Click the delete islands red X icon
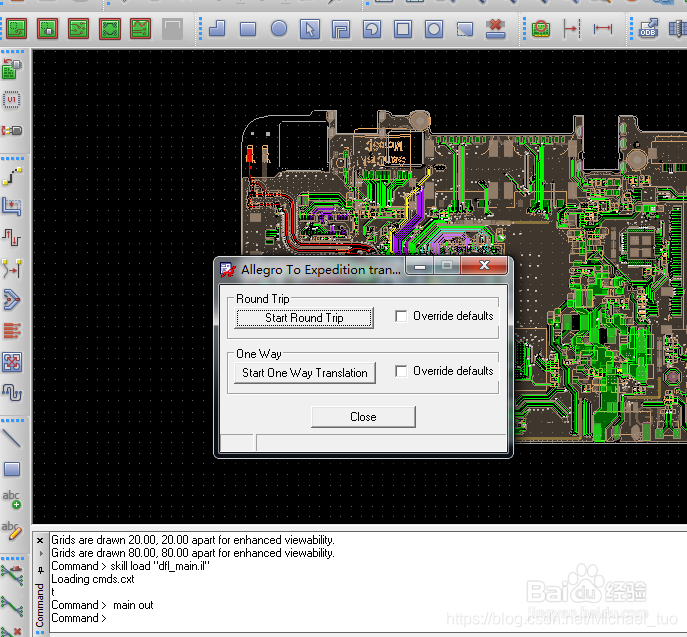 coord(496,29)
